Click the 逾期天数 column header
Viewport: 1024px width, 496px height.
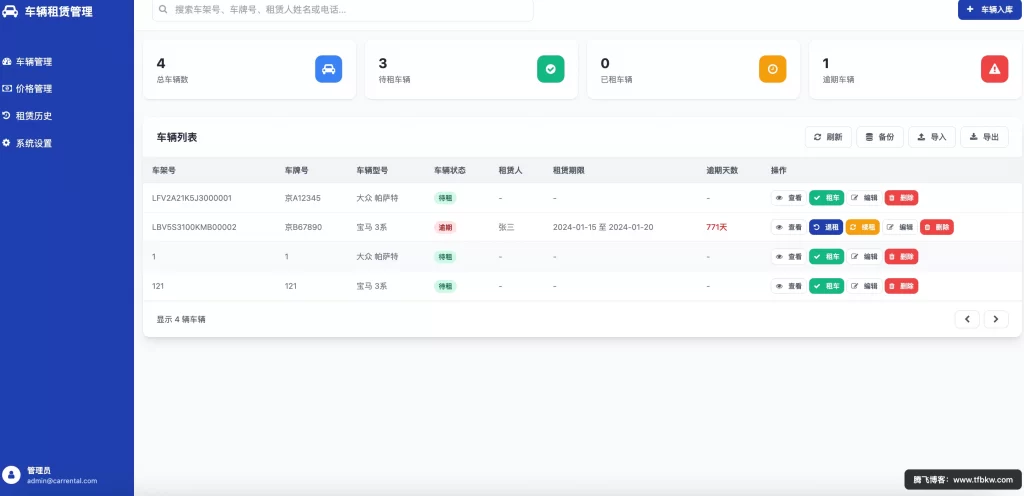[x=722, y=170]
